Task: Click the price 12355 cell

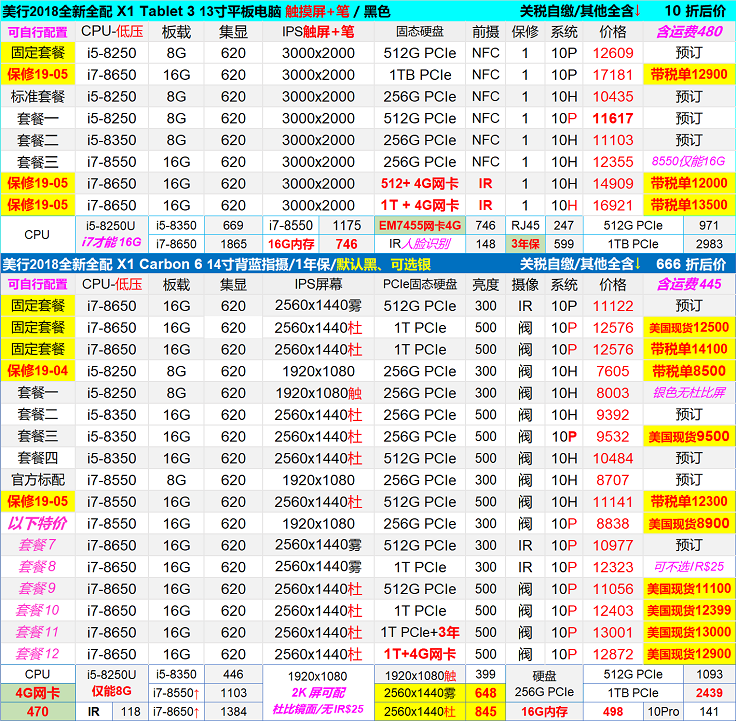Action: pos(613,161)
